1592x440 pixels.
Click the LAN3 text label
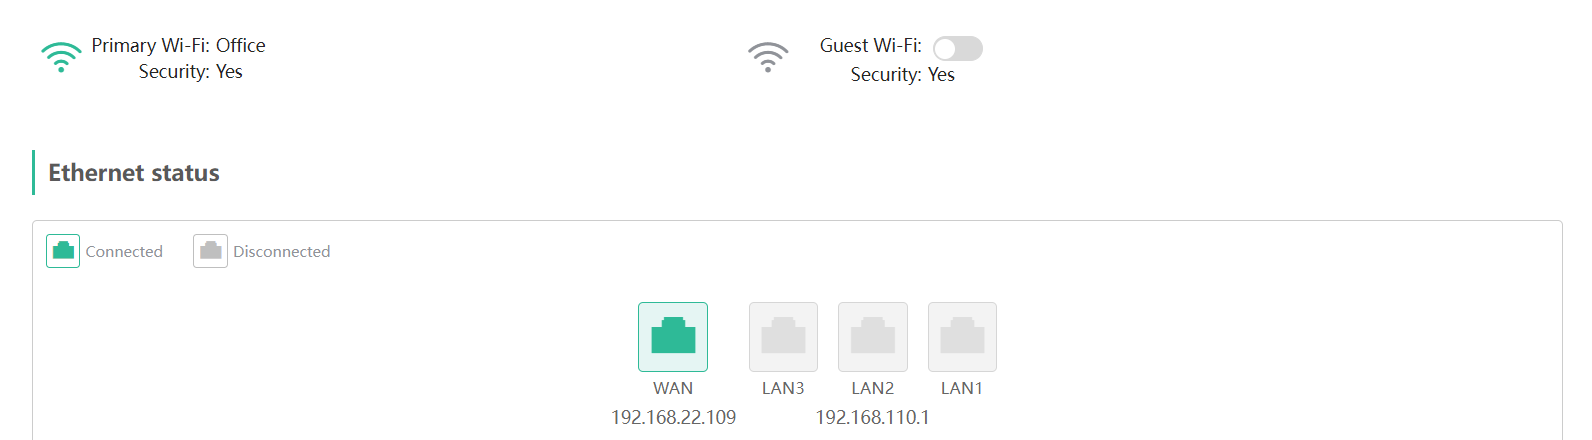pyautogui.click(x=783, y=388)
